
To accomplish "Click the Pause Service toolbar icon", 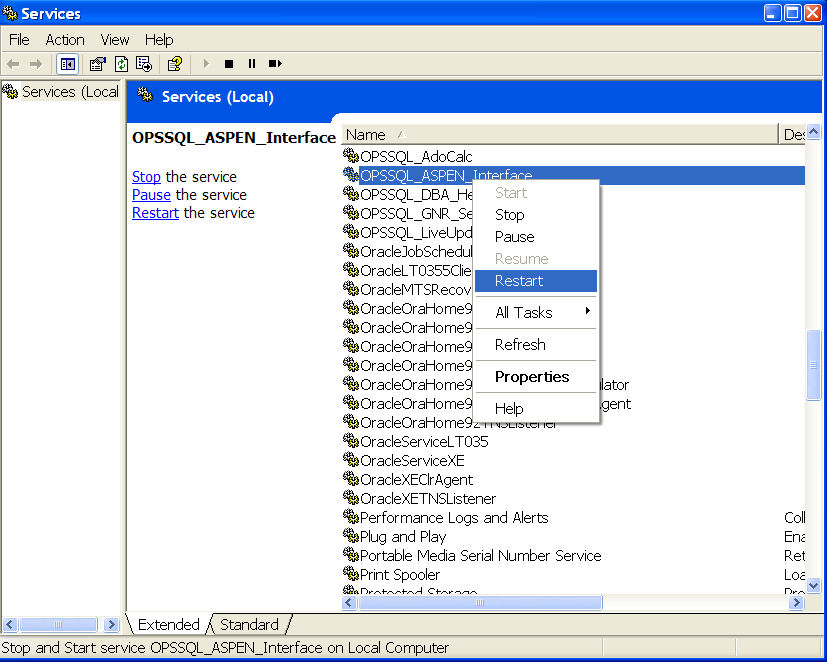I will click(x=252, y=64).
